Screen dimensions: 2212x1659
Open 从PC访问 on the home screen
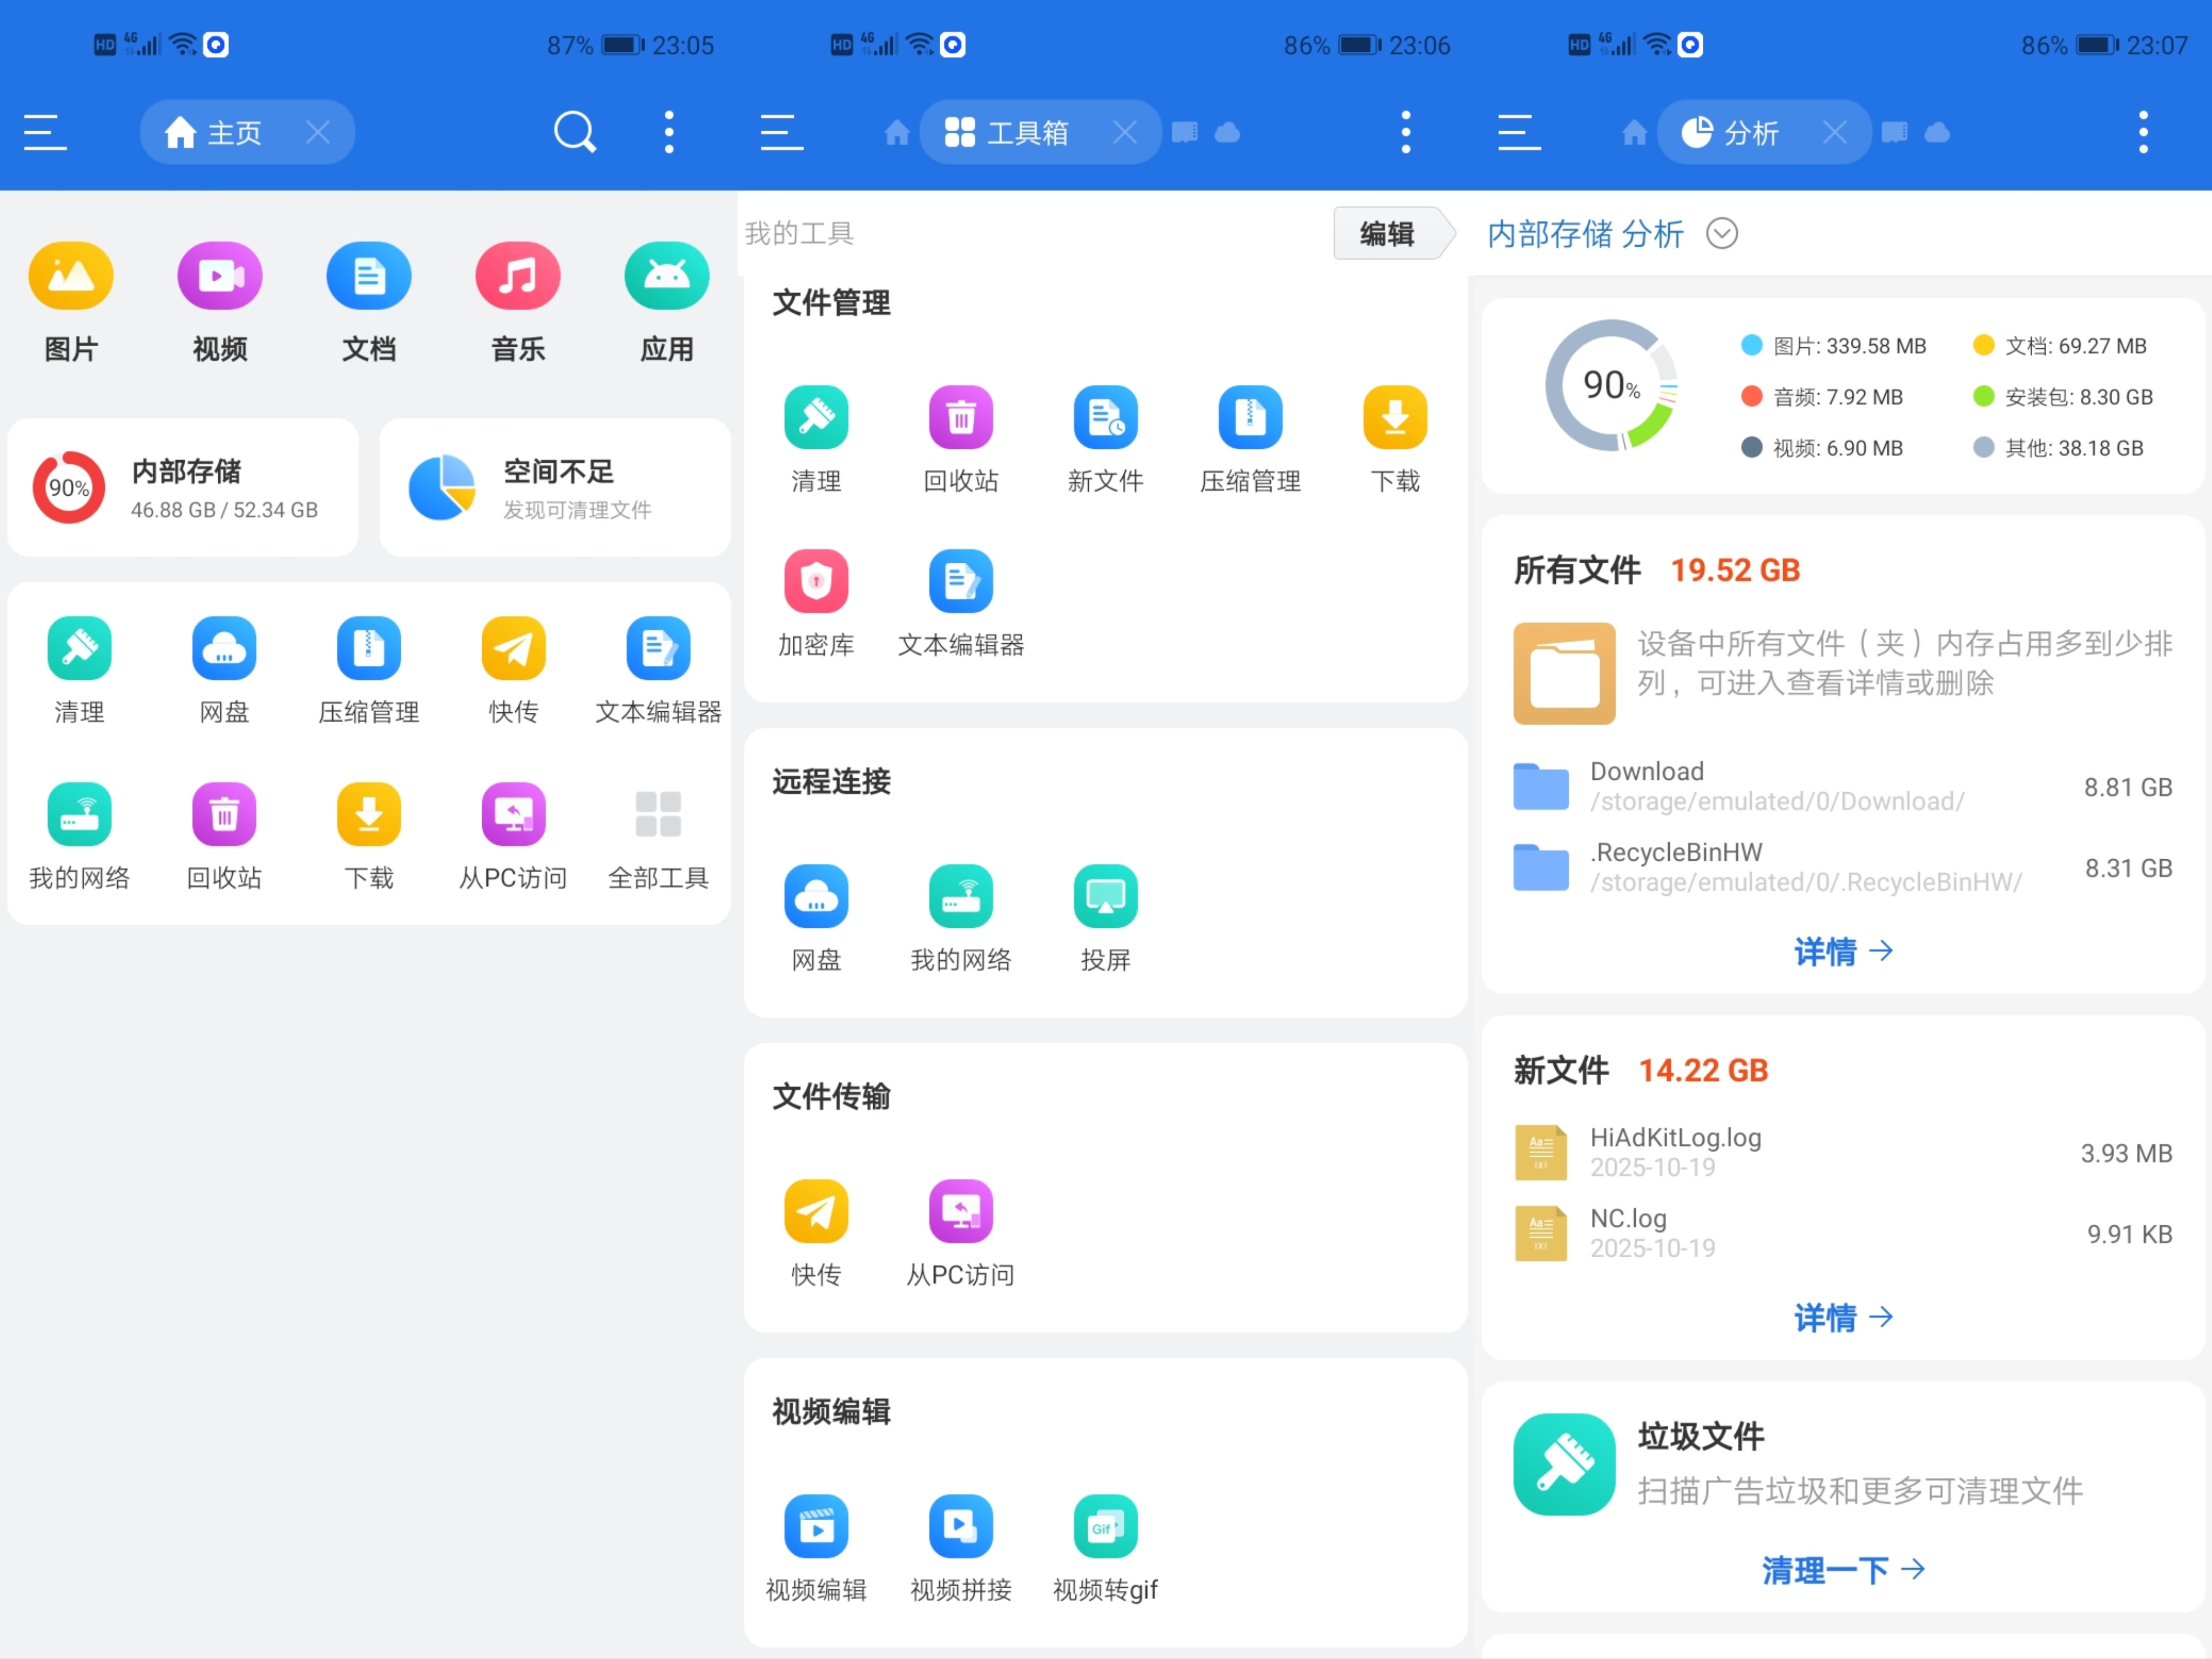pos(513,815)
